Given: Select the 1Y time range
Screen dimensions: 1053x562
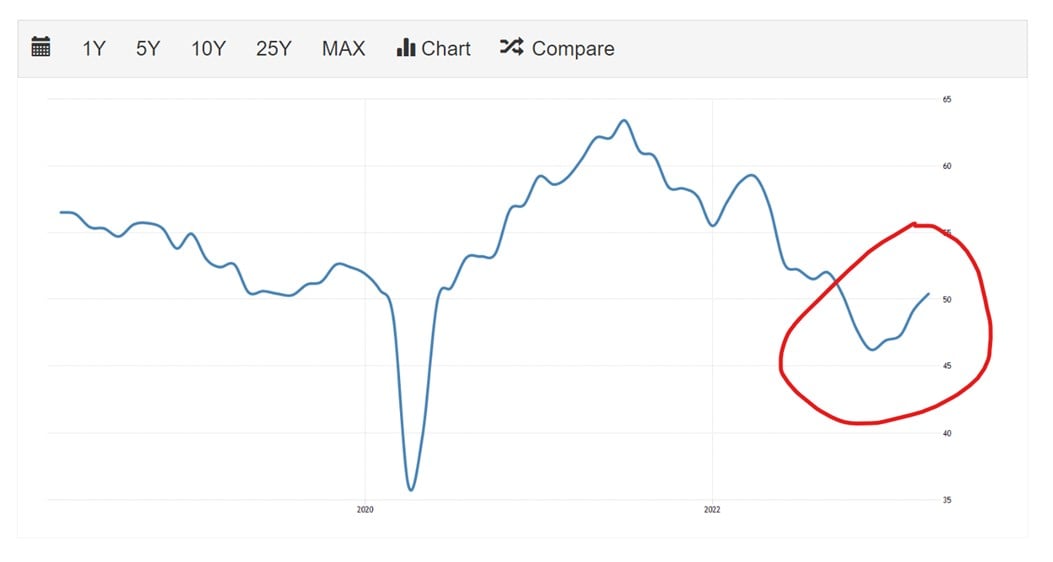Looking at the screenshot, I should (x=93, y=48).
